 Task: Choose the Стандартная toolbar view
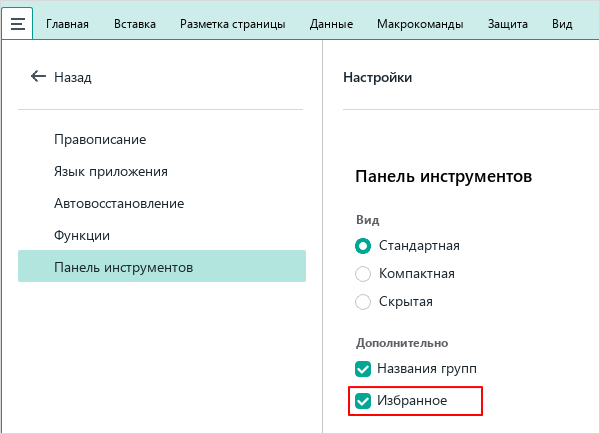tap(363, 245)
